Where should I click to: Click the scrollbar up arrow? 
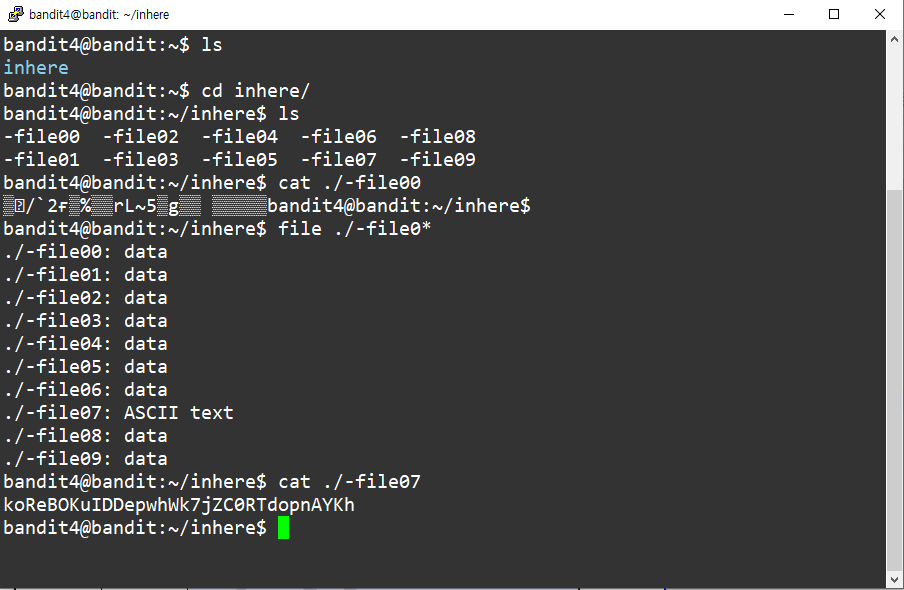894,39
